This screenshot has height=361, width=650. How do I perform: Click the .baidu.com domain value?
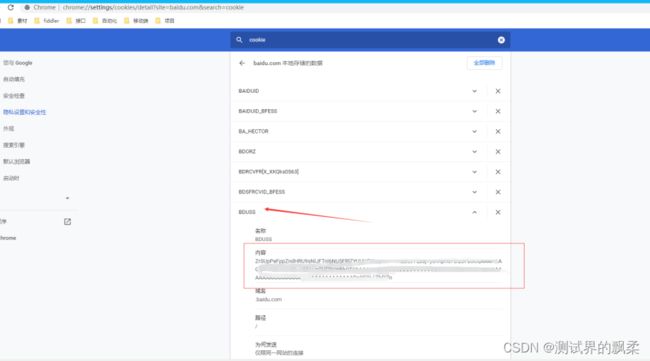click(269, 299)
